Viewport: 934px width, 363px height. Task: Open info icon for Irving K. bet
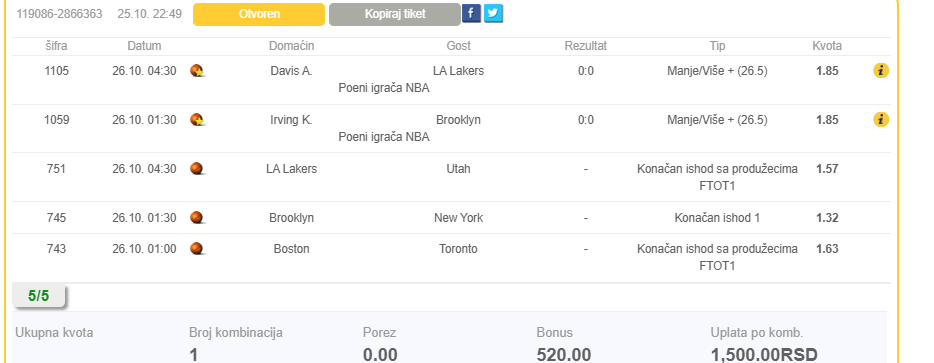(881, 120)
